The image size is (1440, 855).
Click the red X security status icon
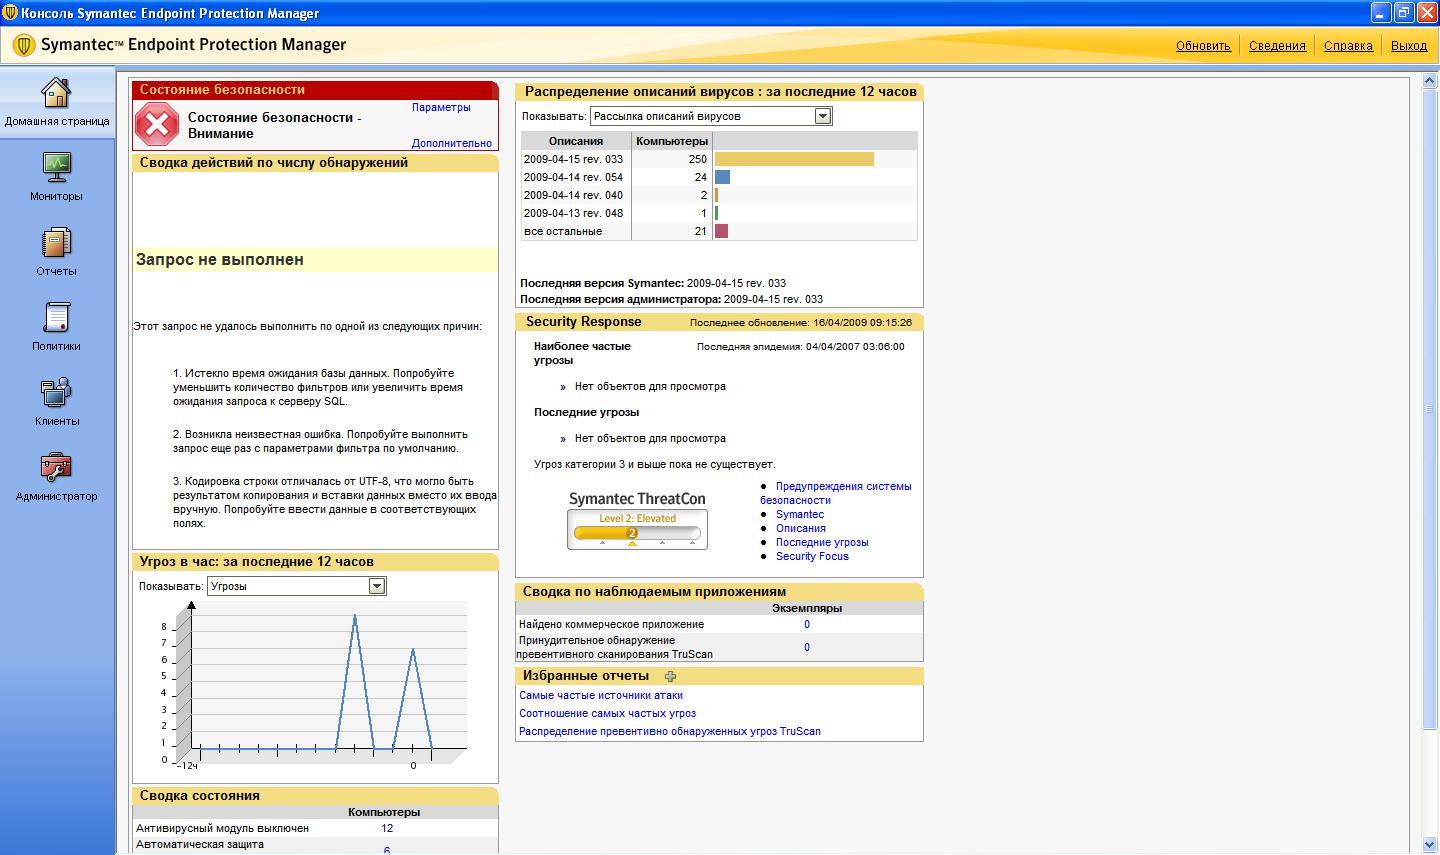157,125
